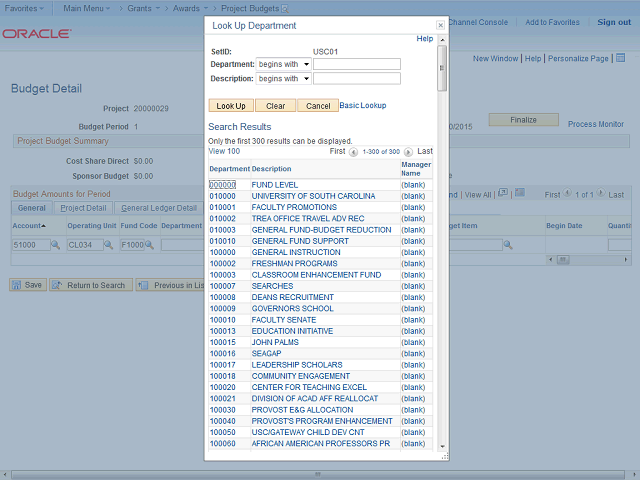Close the Look Up Department dialog
The height and width of the screenshot is (480, 640).
click(440, 25)
